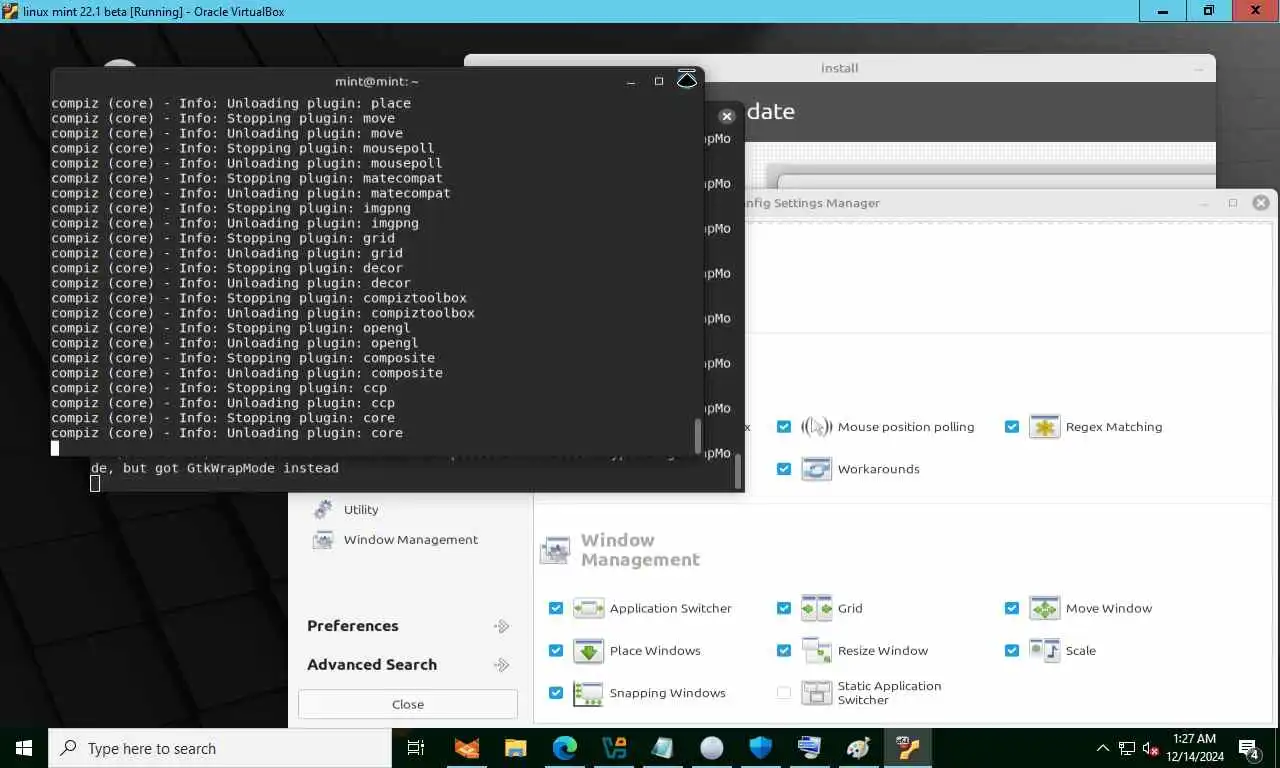1280x768 pixels.
Task: Open the Resize Window label
Action: pyautogui.click(x=883, y=651)
